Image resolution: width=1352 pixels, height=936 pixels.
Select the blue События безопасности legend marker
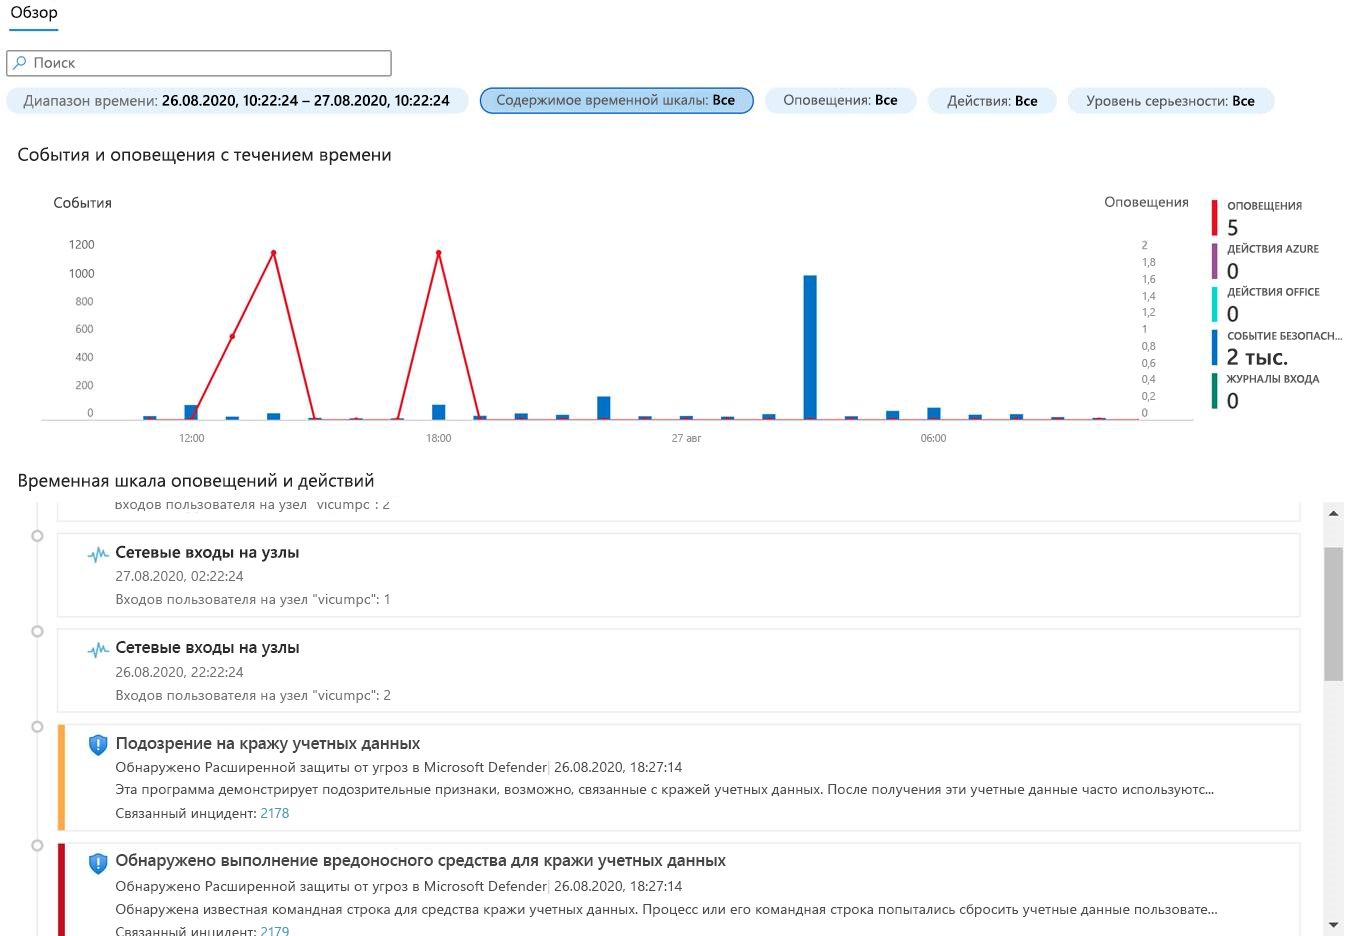[1215, 348]
